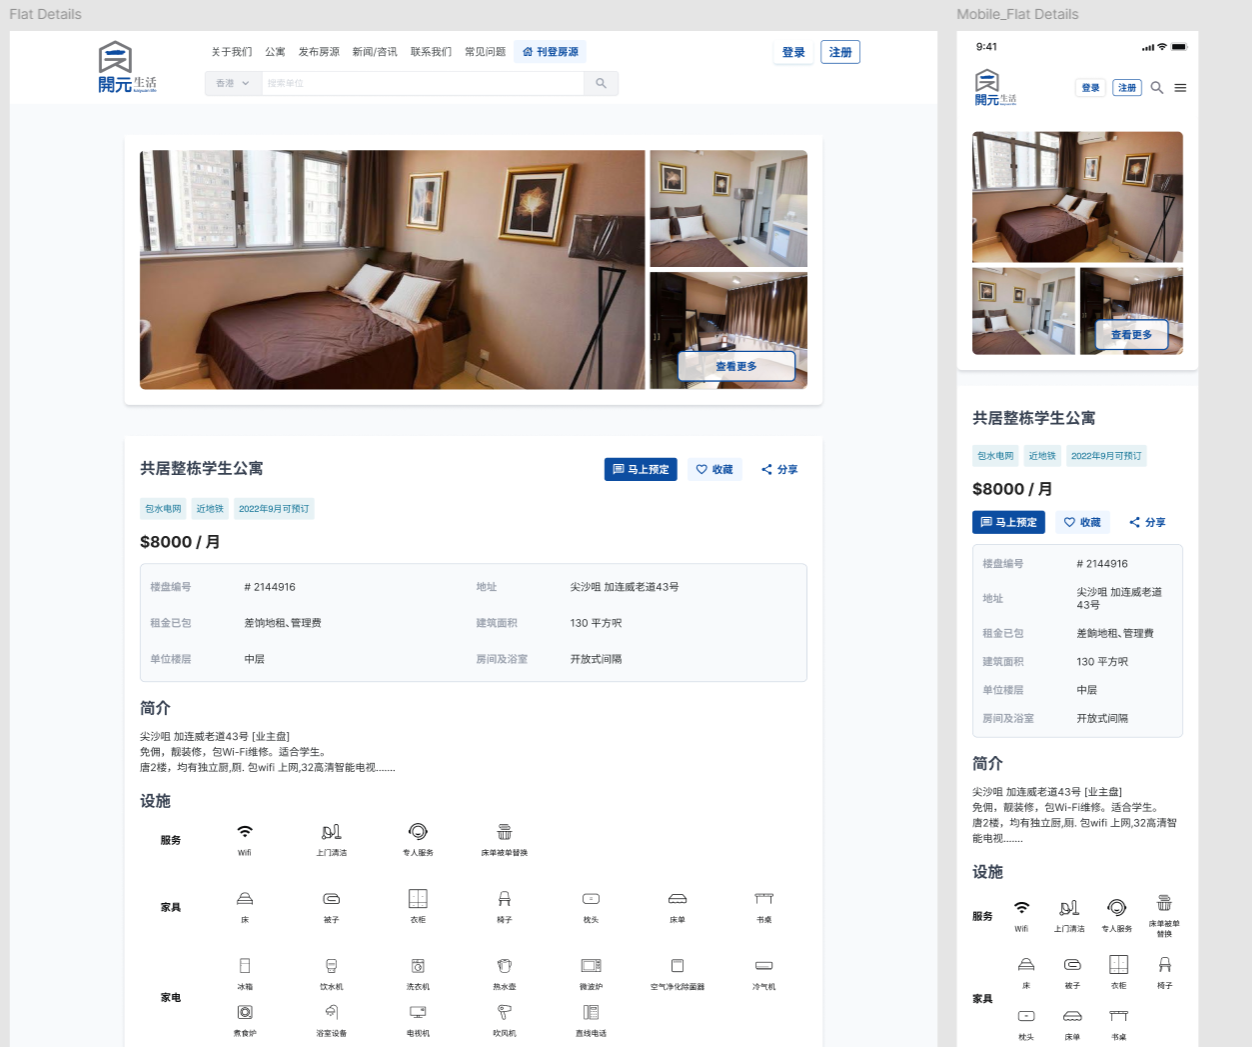
Task: Tap the 收藏 favorite button in mobile frame
Action: click(1082, 522)
